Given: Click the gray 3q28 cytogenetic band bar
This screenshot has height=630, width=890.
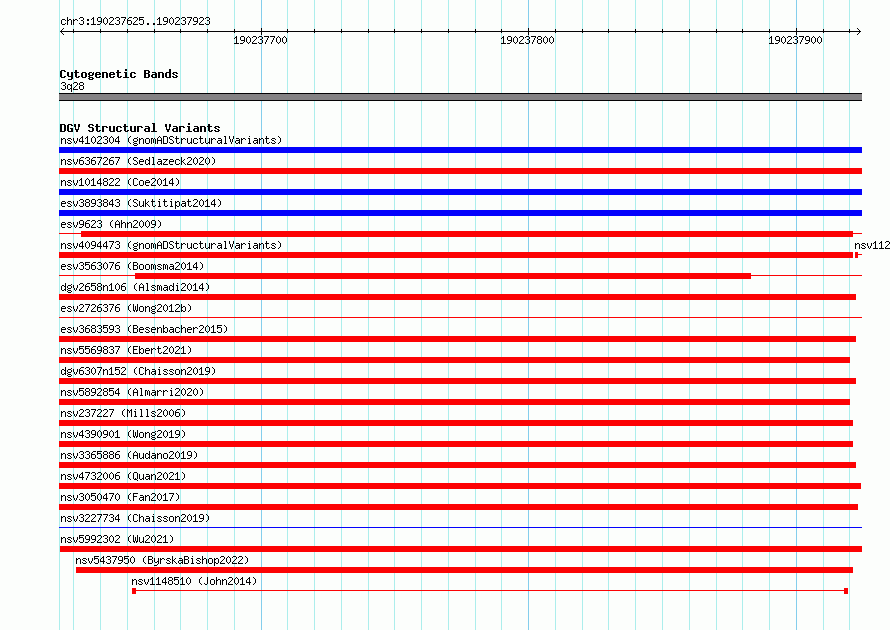Looking at the screenshot, I should pyautogui.click(x=460, y=97).
